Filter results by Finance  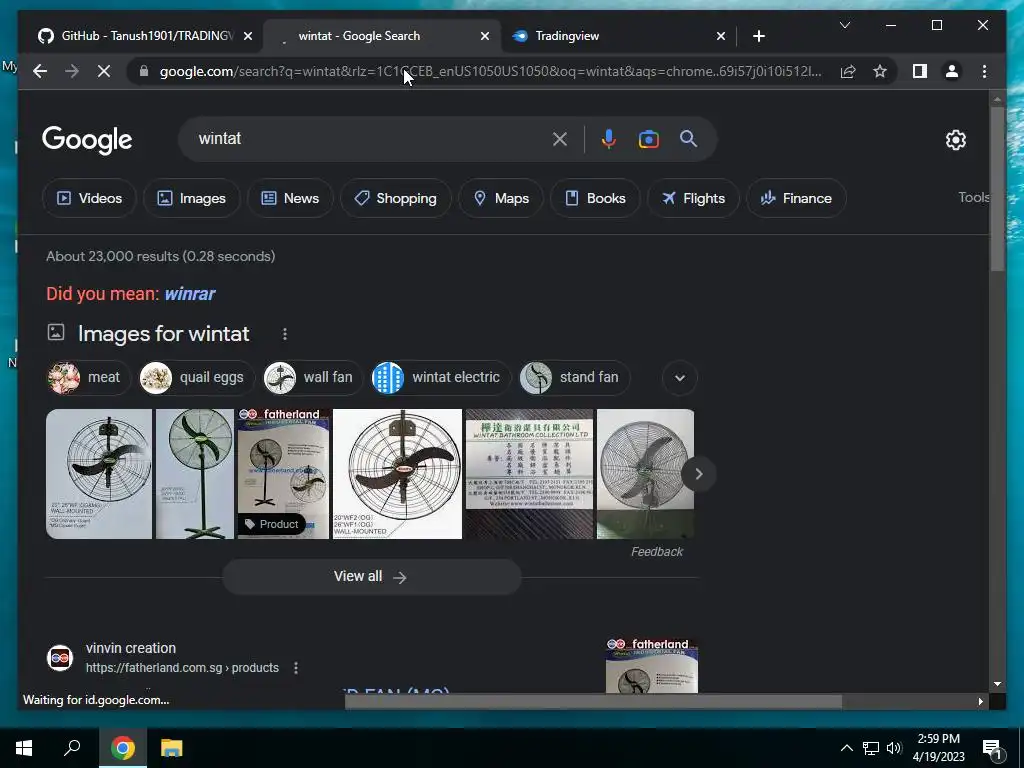[796, 198]
